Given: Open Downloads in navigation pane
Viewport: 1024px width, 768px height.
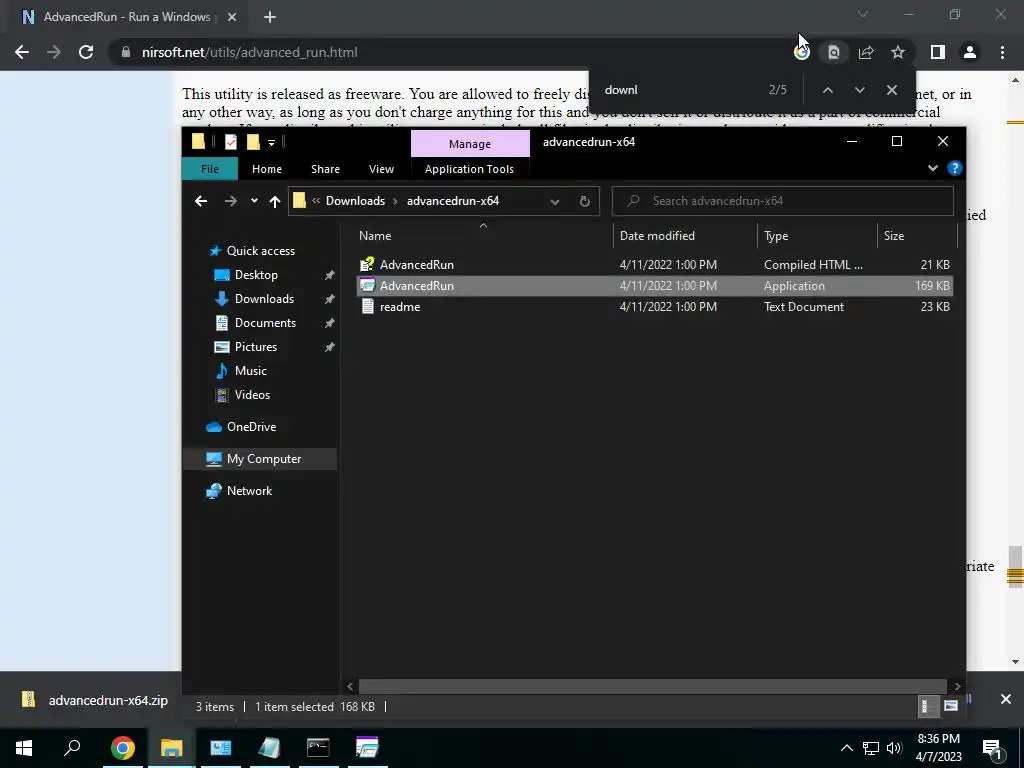Looking at the screenshot, I should 264,298.
